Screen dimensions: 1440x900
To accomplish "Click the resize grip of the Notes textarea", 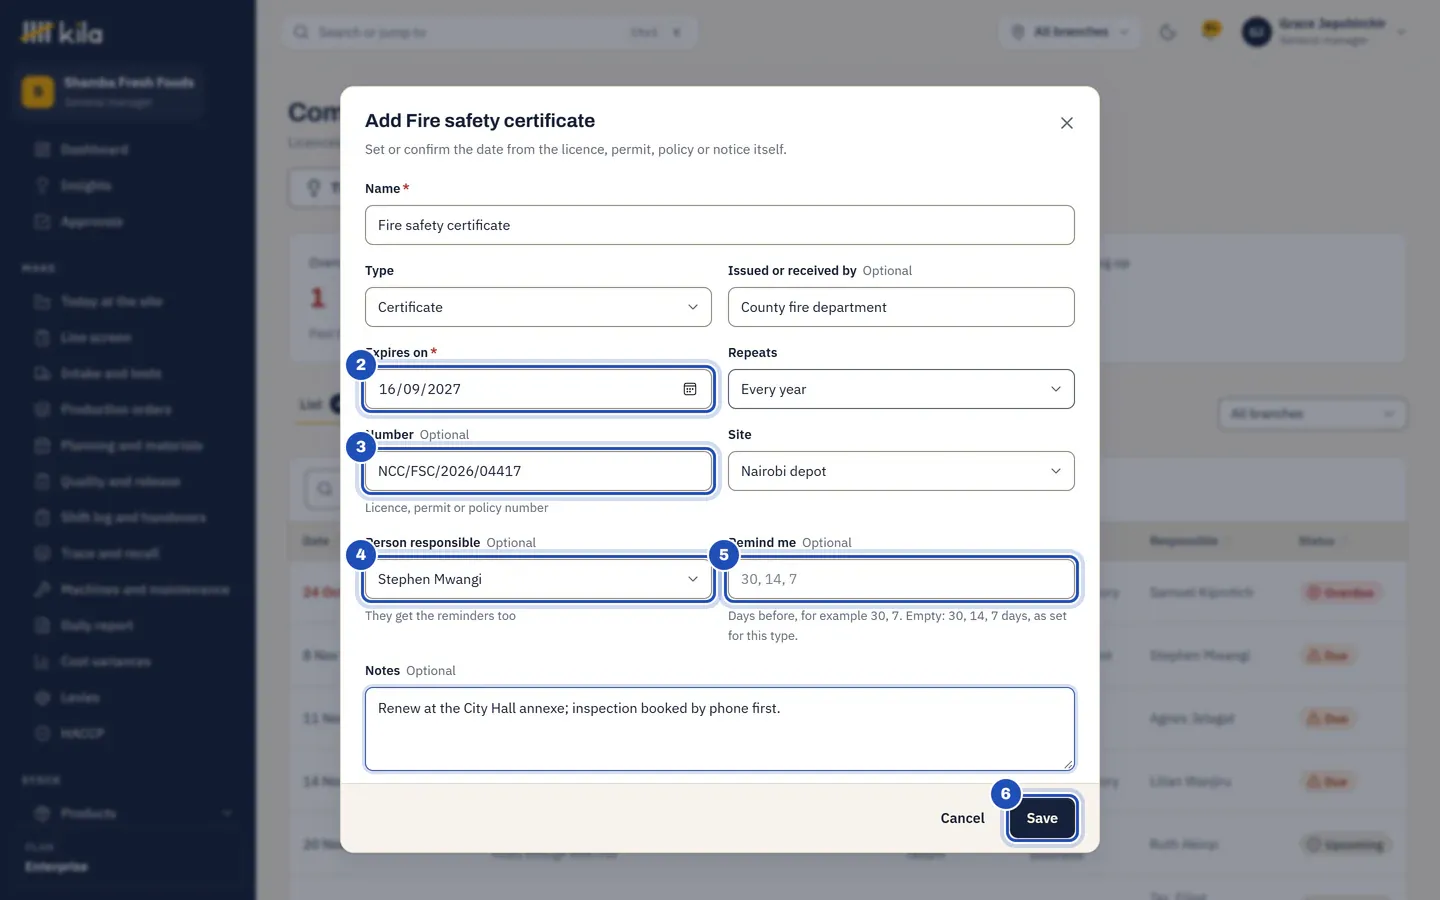I will [x=1068, y=764].
